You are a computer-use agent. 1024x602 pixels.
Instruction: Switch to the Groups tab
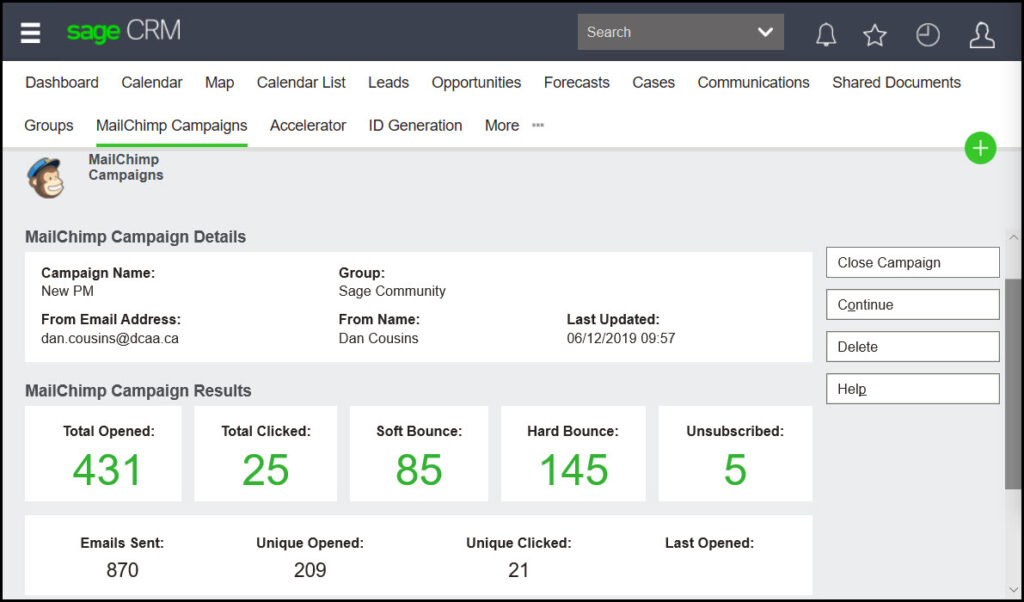point(49,125)
